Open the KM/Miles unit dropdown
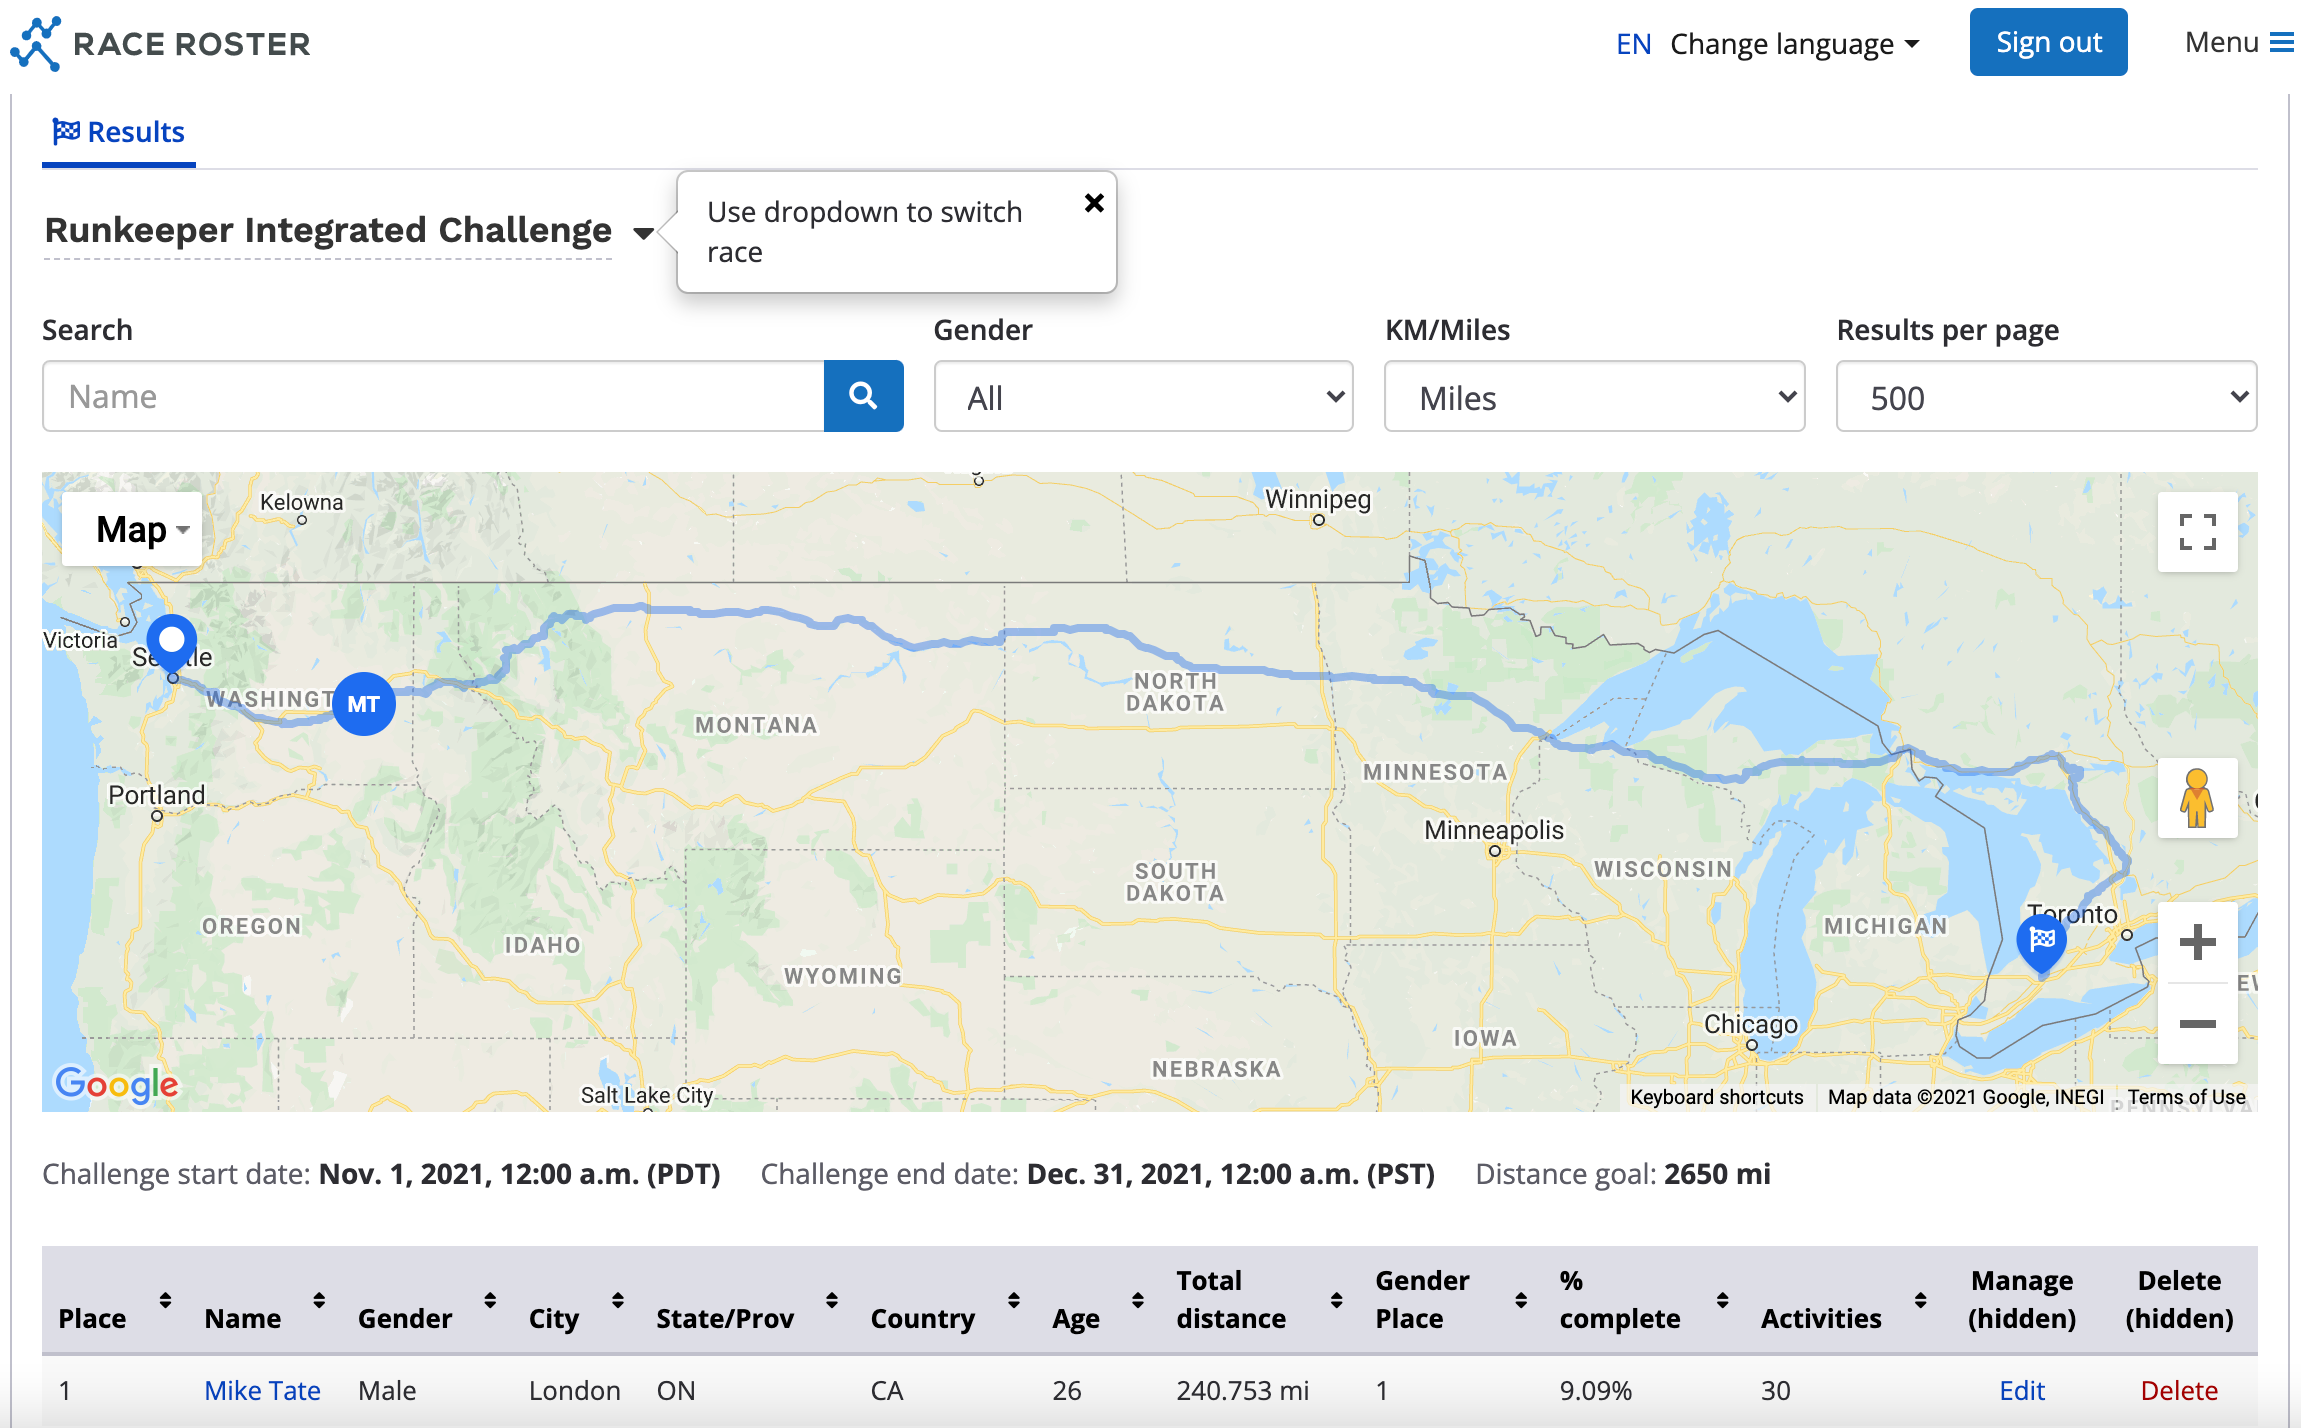The image size is (2301, 1428). 1594,397
